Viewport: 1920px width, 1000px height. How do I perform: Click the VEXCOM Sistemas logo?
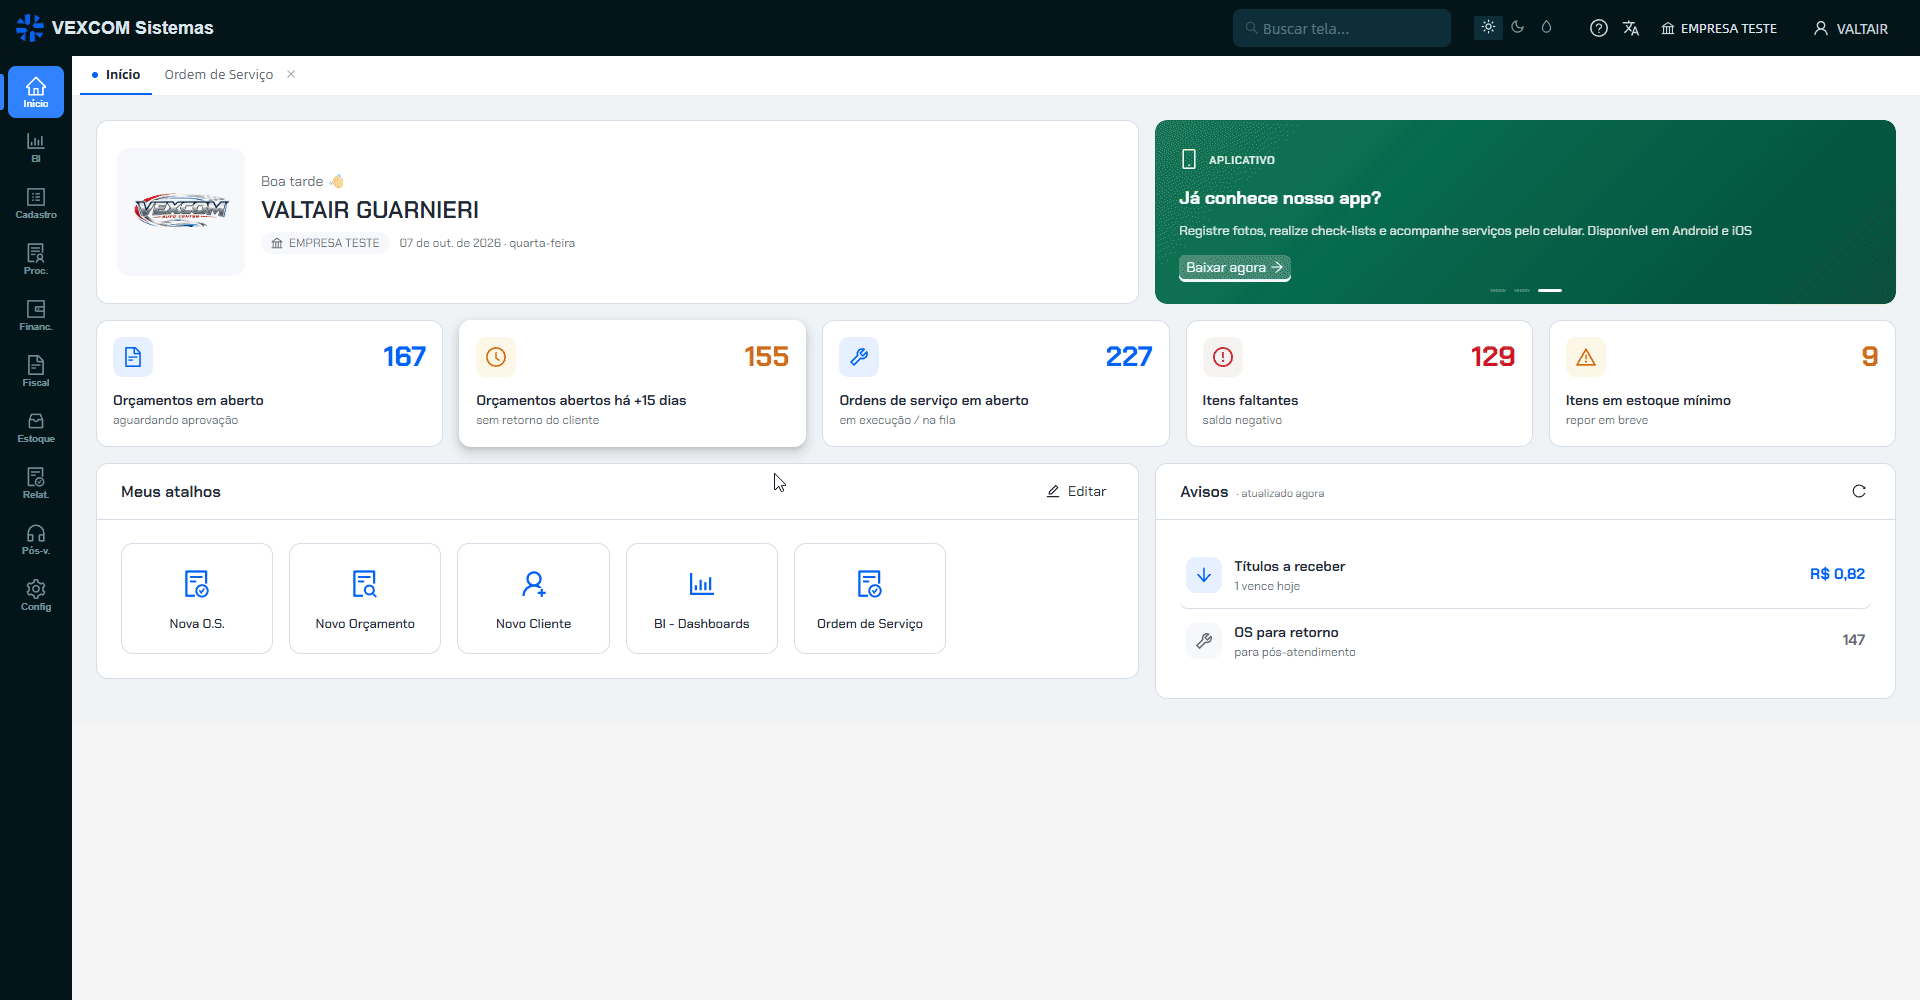click(x=115, y=28)
